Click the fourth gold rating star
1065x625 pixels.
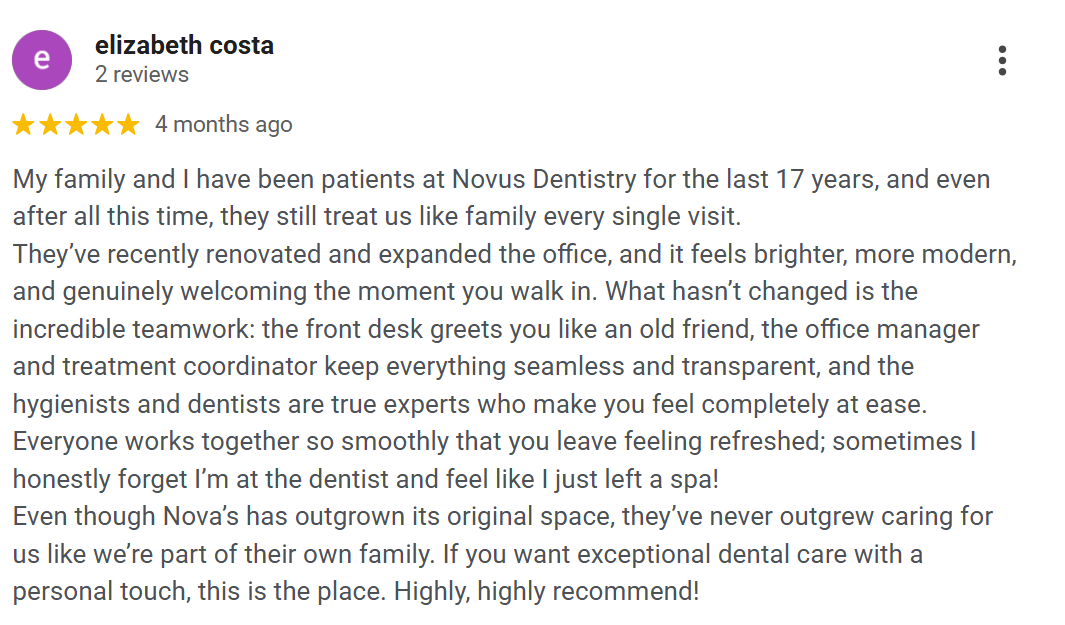click(x=101, y=125)
